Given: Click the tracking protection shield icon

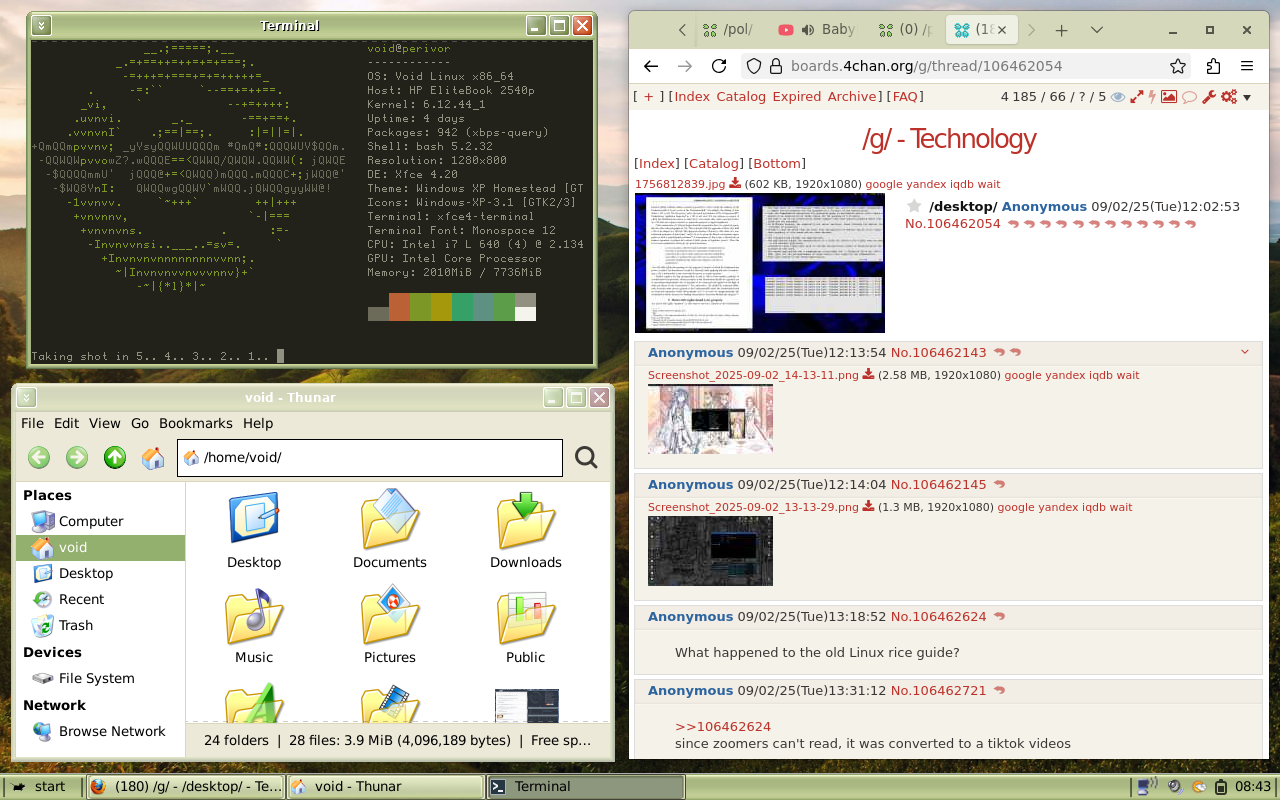Looking at the screenshot, I should 754,66.
